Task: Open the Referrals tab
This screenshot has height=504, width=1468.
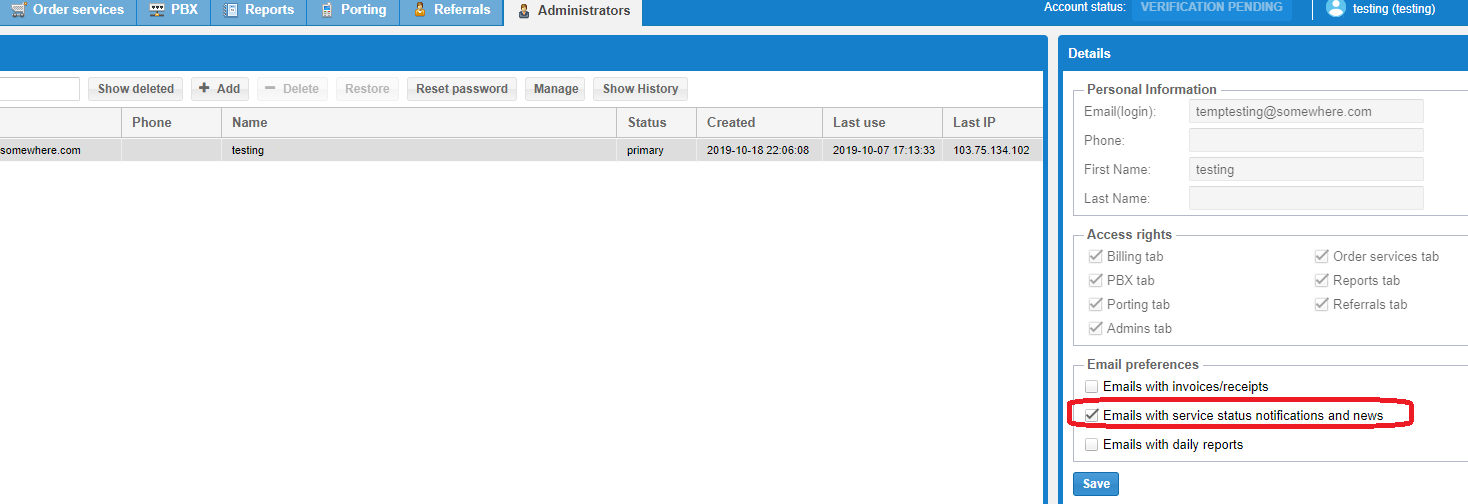Action: [x=451, y=11]
